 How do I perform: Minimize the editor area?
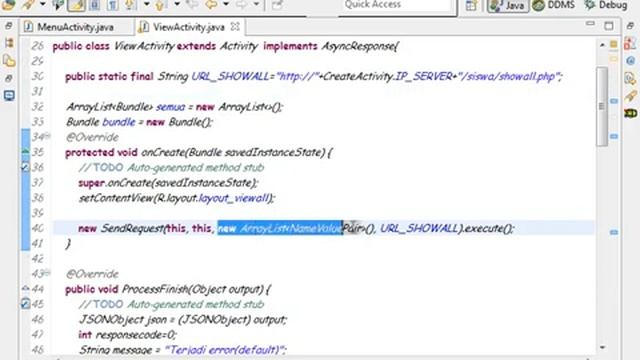coord(590,24)
